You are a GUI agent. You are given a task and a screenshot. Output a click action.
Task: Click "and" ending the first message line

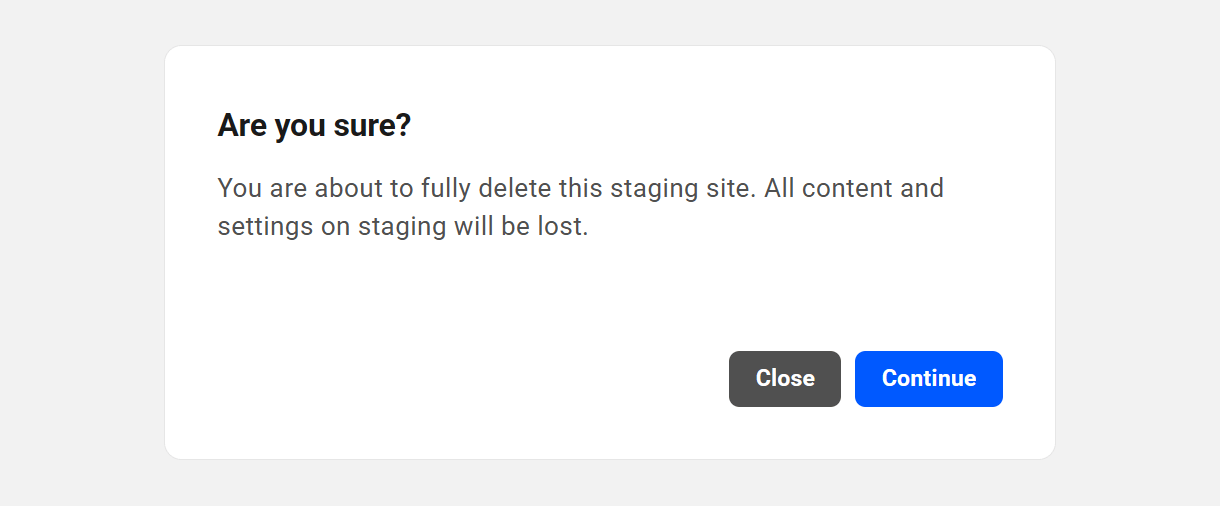(x=922, y=188)
